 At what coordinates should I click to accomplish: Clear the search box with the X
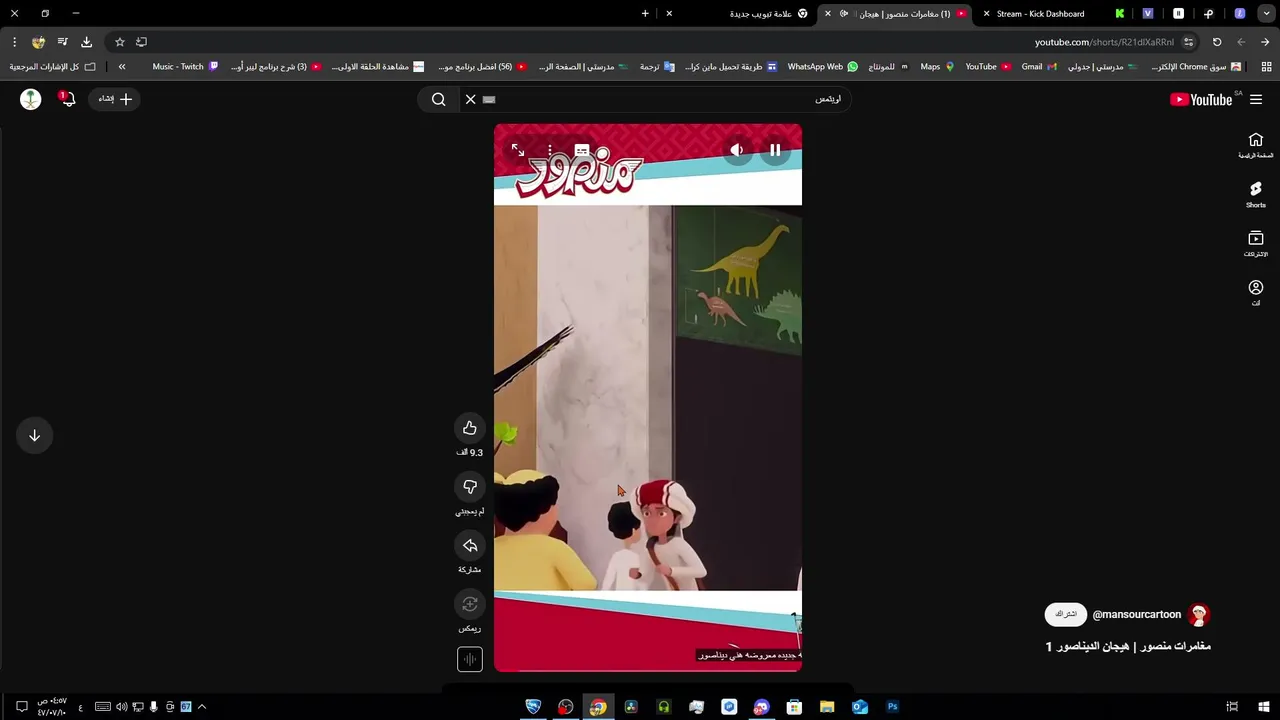pos(470,99)
